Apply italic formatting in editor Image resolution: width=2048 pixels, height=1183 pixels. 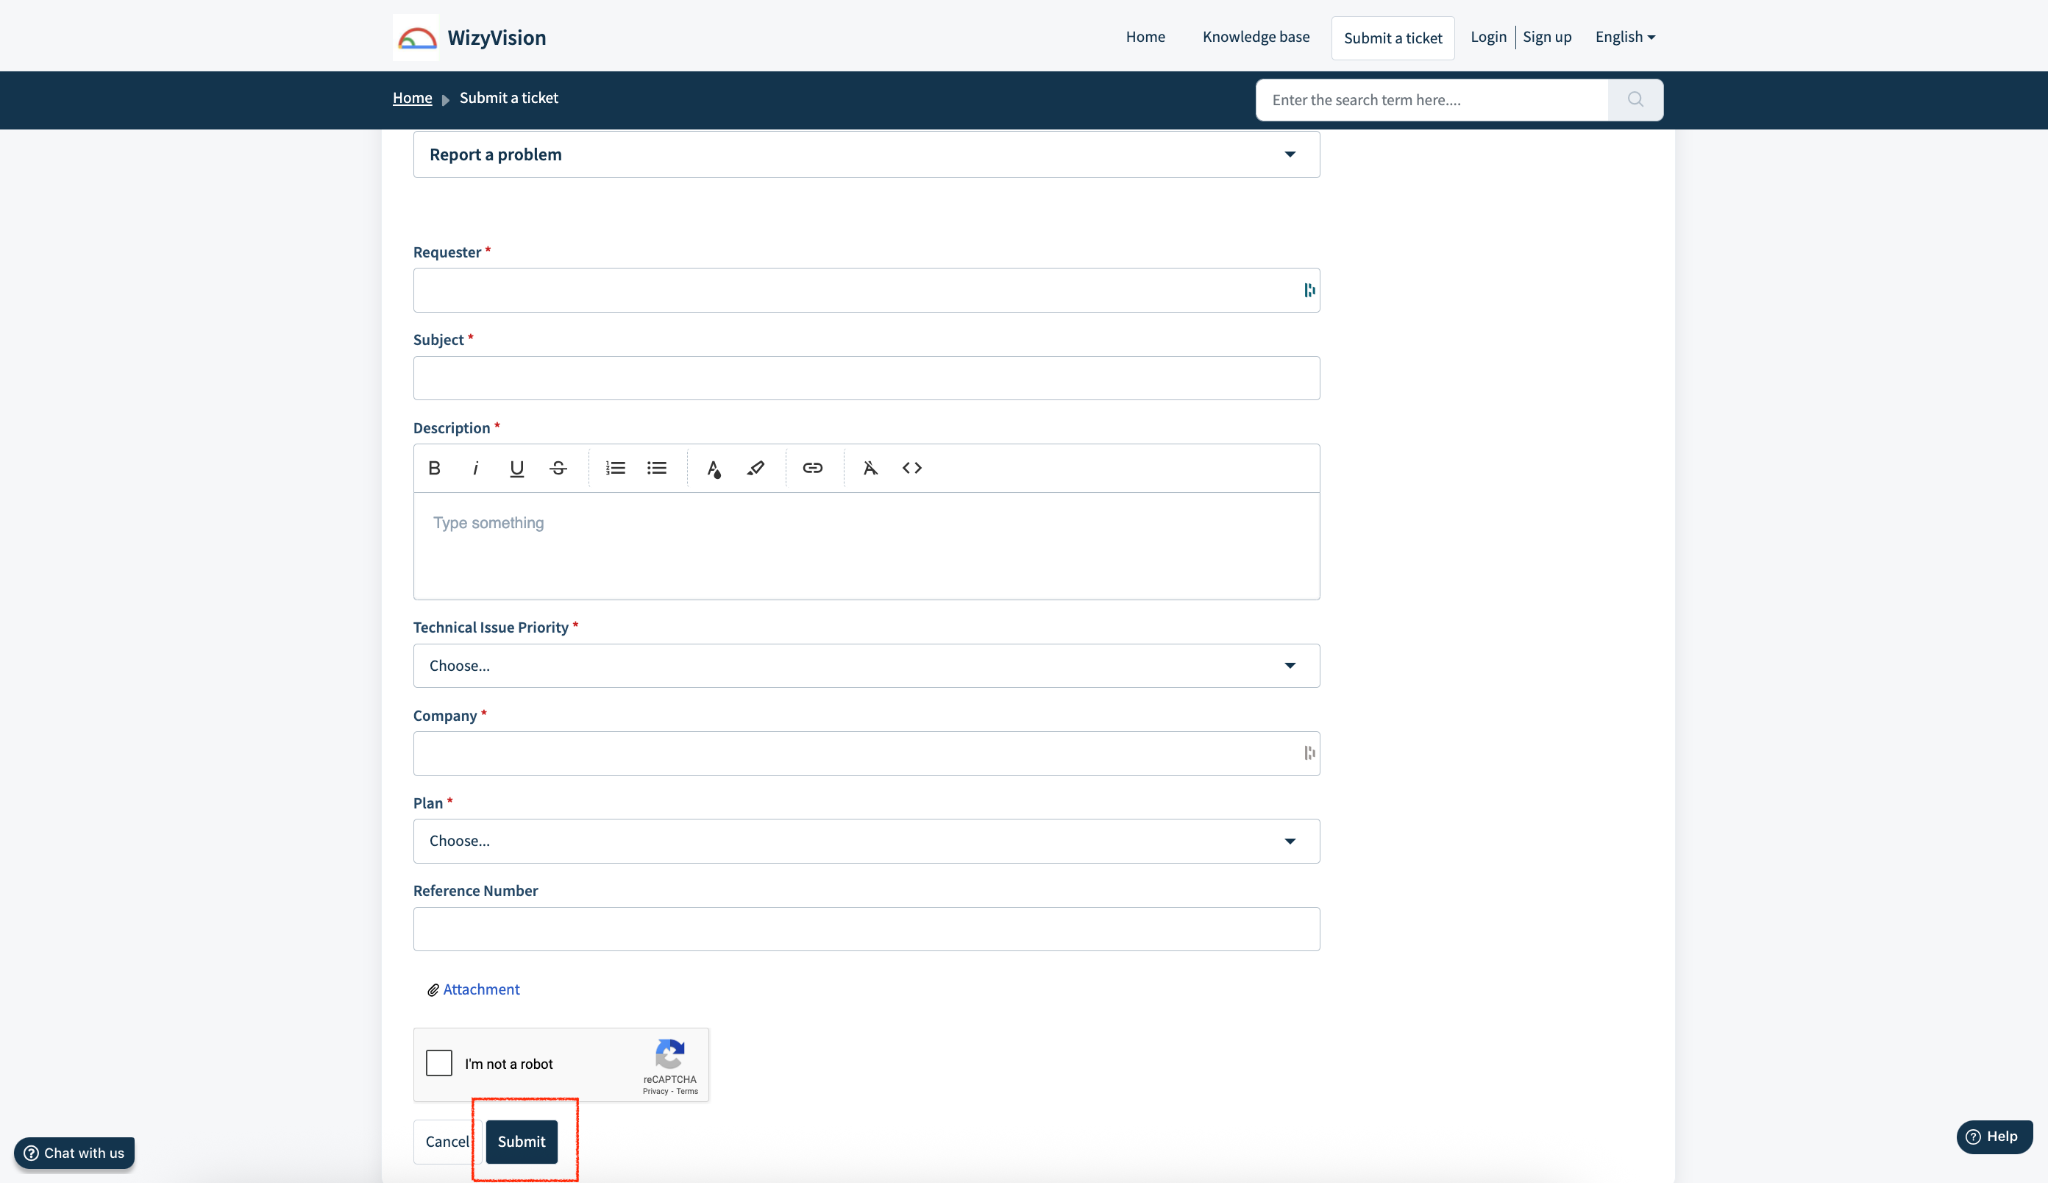pyautogui.click(x=476, y=468)
